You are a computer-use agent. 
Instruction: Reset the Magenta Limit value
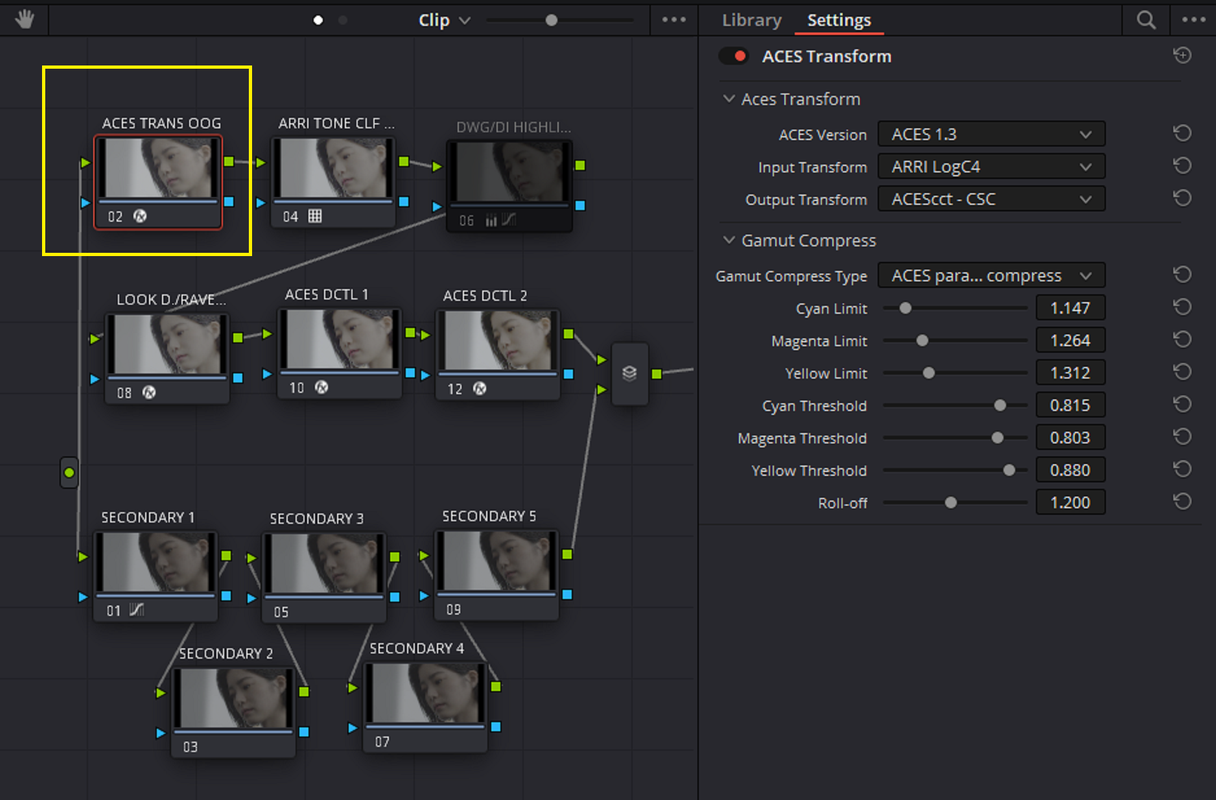[1182, 340]
